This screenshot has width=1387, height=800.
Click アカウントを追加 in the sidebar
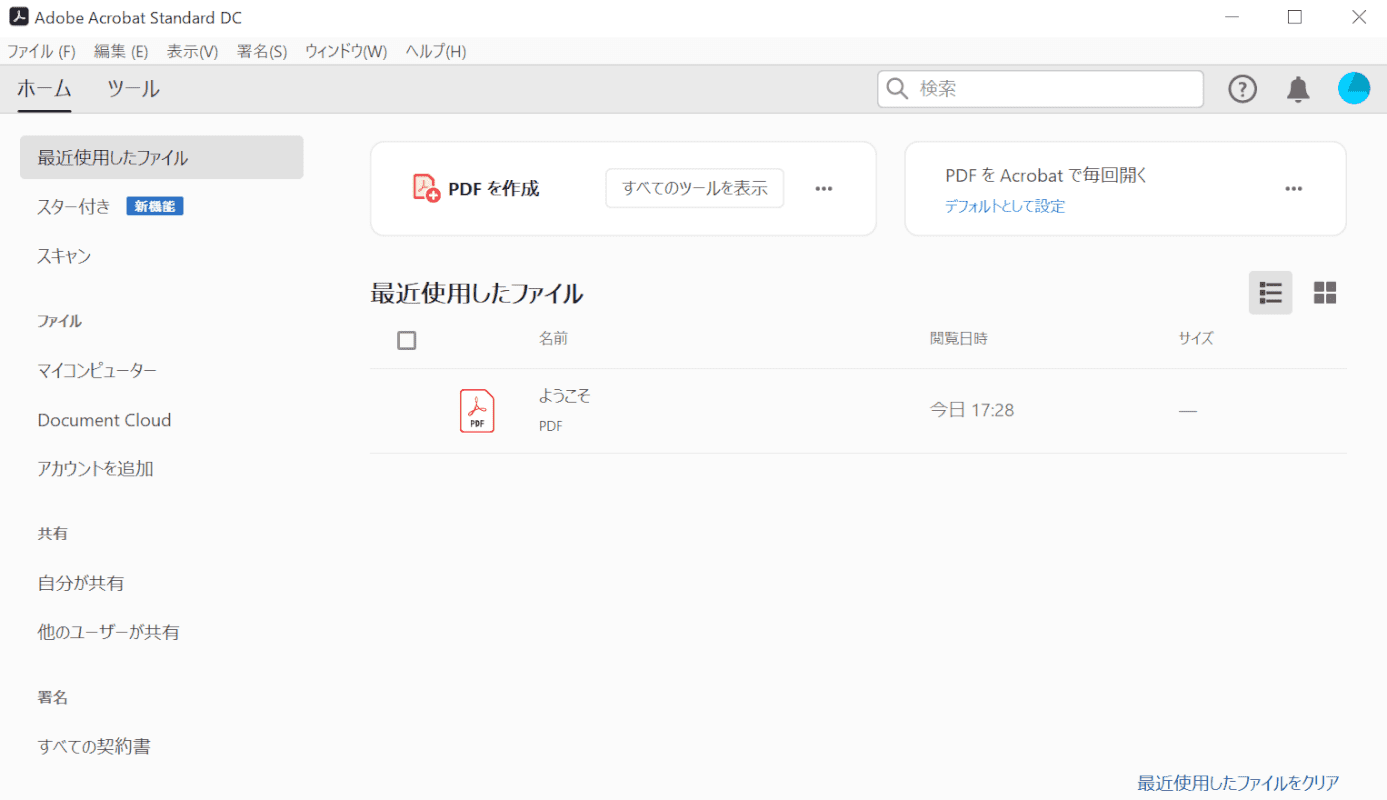95,469
